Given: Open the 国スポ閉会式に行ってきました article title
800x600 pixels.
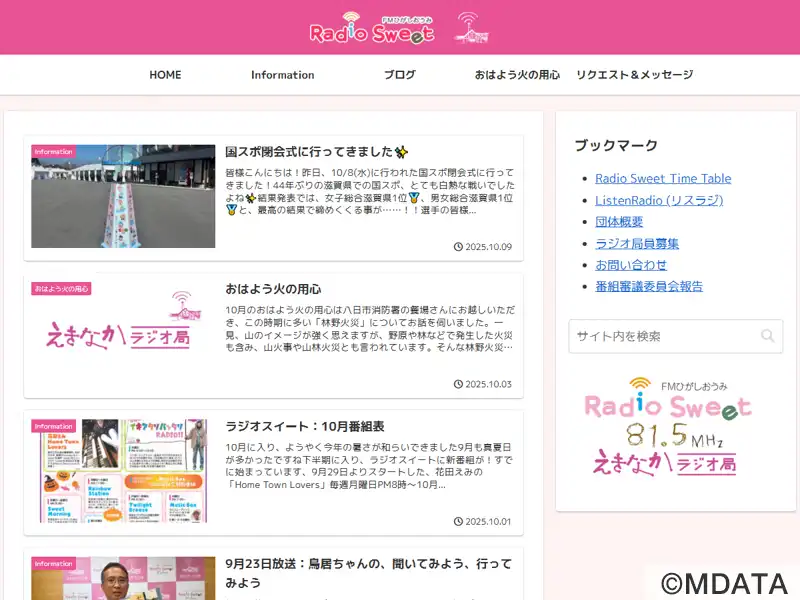Looking at the screenshot, I should (316, 152).
